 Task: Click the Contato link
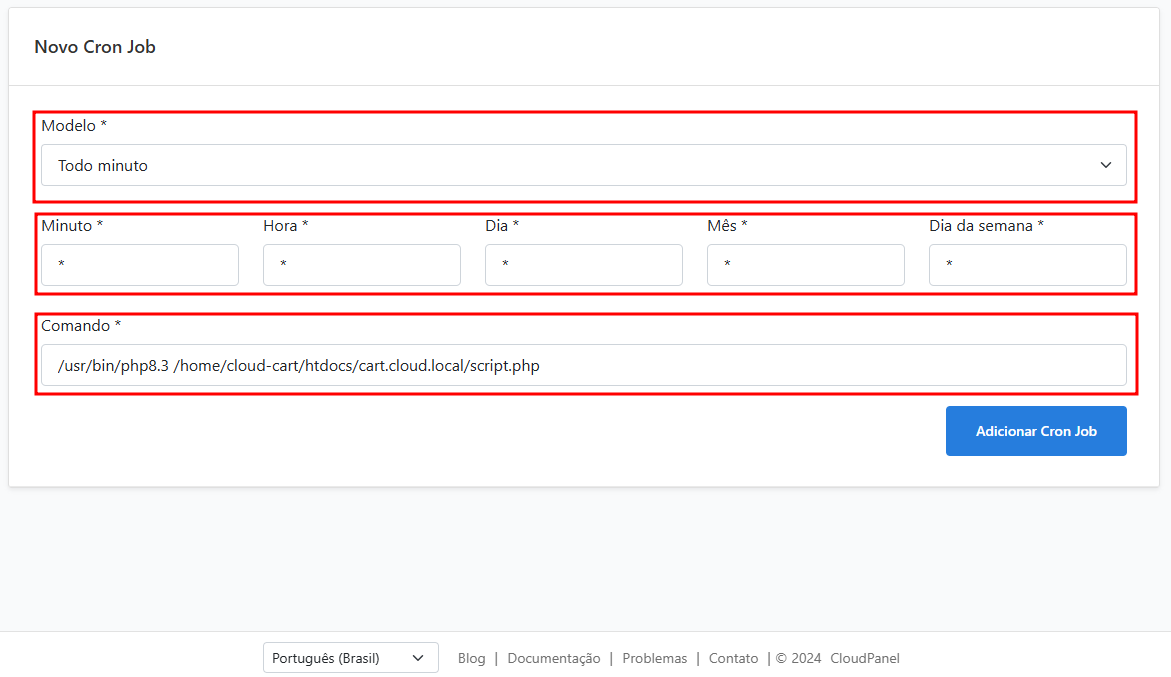(x=733, y=658)
